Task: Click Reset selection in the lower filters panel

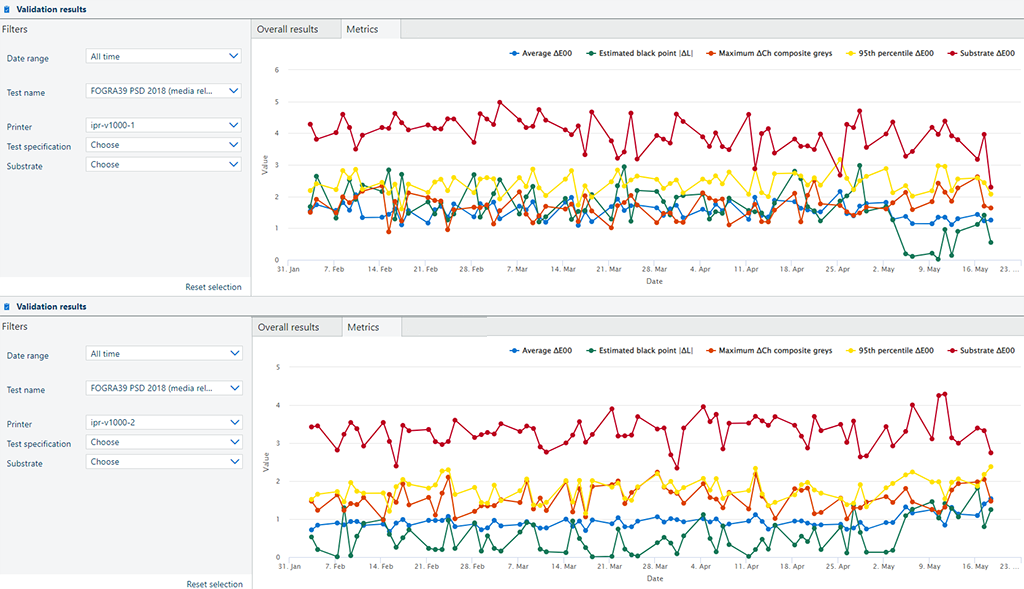Action: (214, 584)
